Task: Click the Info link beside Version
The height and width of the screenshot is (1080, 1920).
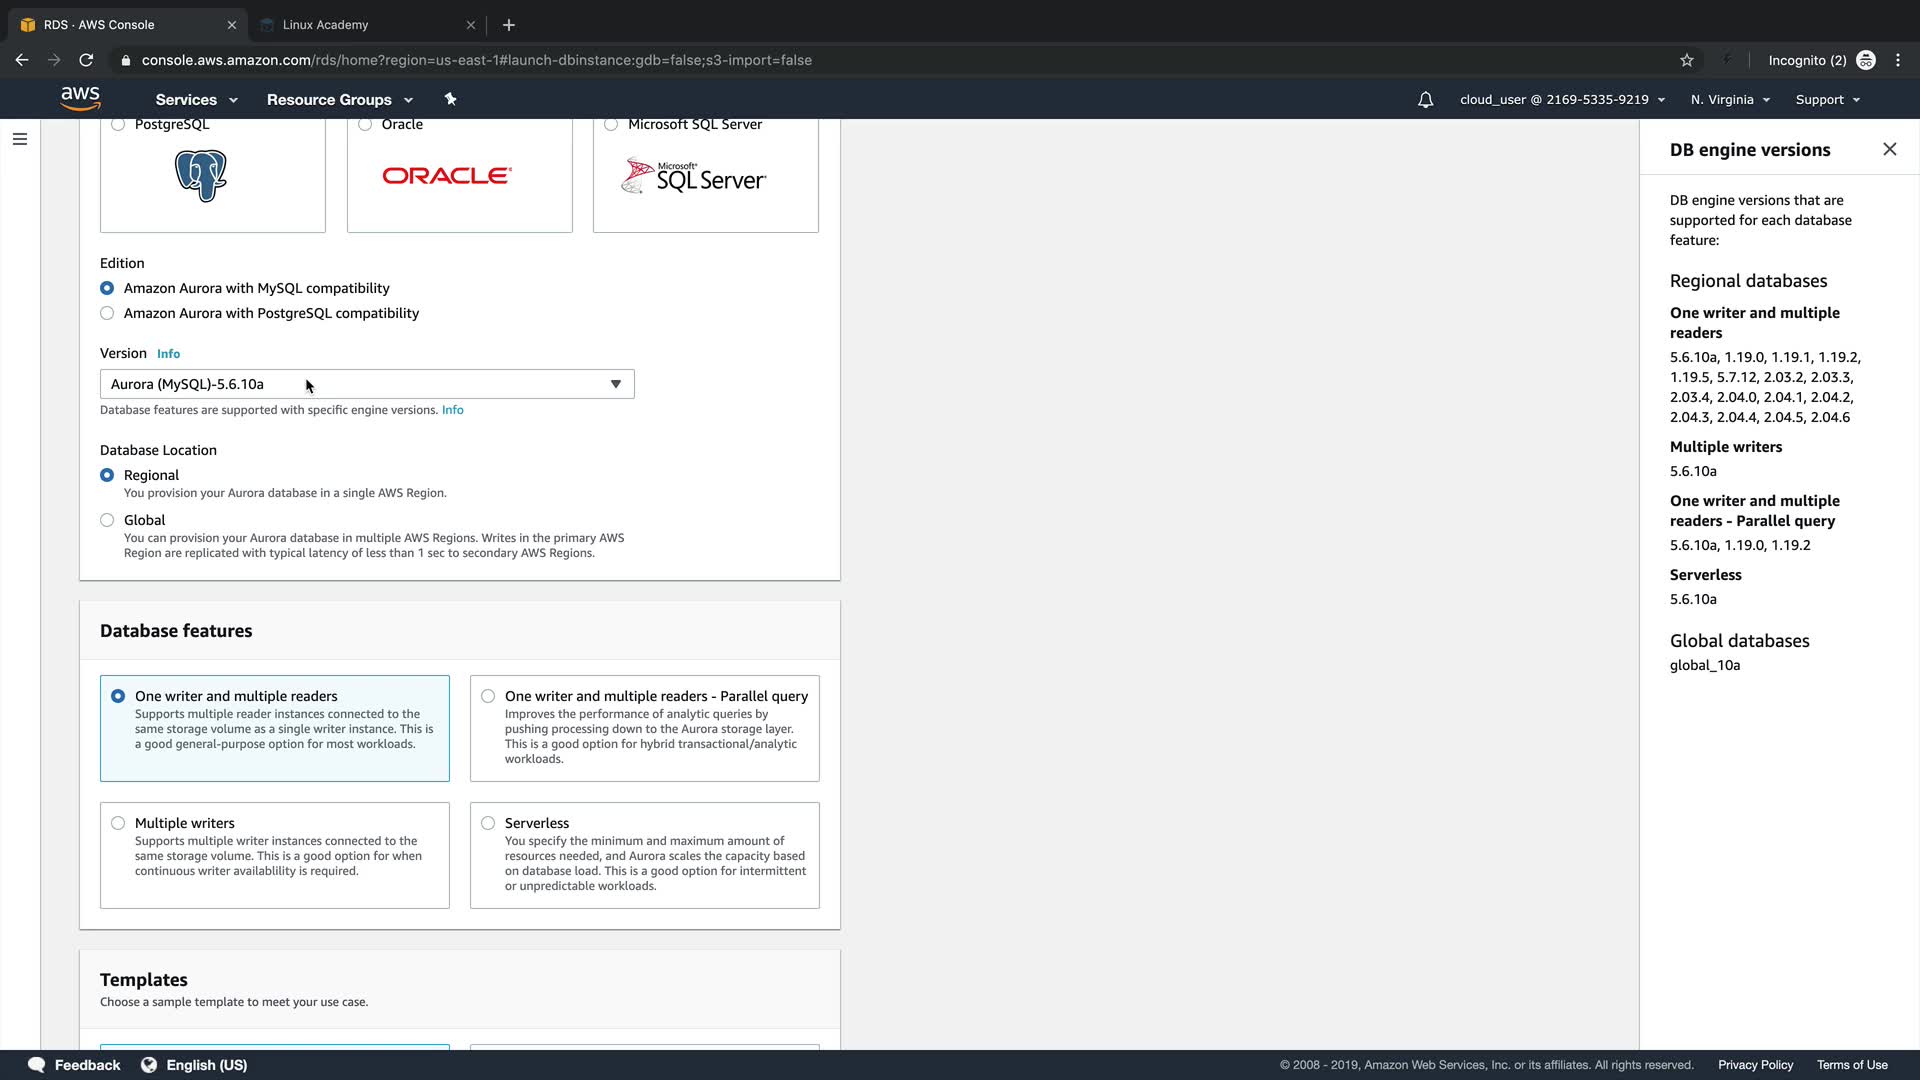Action: click(168, 354)
